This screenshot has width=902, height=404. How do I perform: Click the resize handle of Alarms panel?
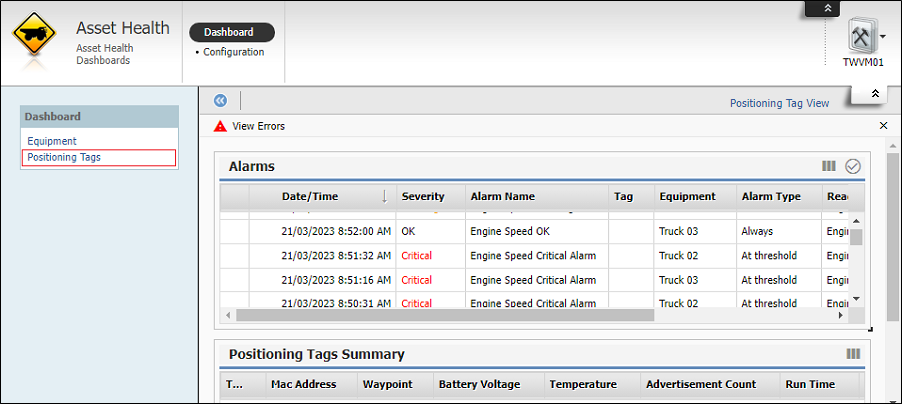tap(870, 329)
